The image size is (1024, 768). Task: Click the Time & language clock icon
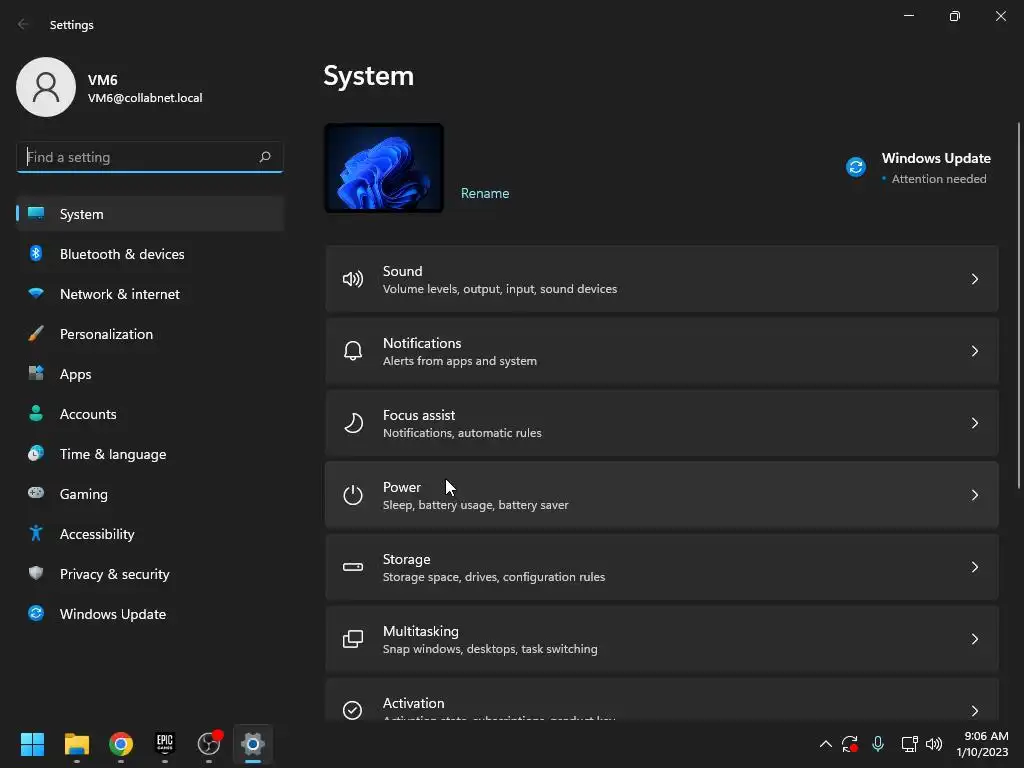pos(36,453)
